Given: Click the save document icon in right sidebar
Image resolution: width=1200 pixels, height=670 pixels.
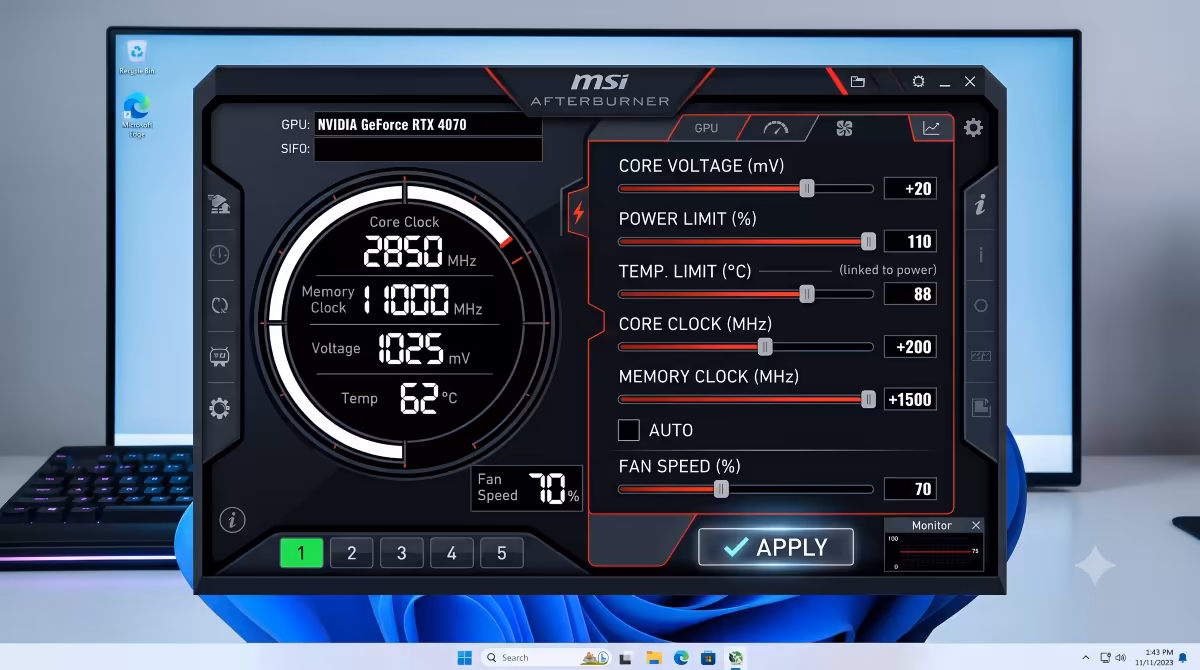Looking at the screenshot, I should pos(980,407).
